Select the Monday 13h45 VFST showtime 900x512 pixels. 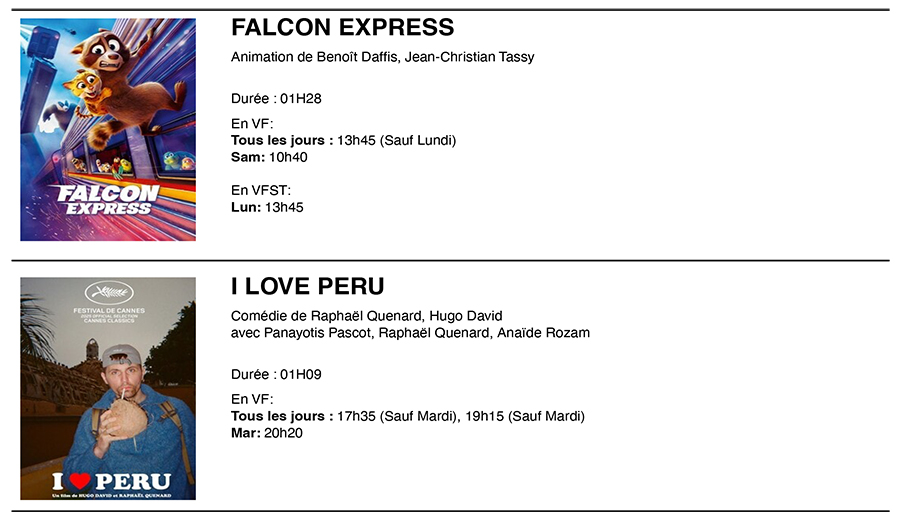click(284, 207)
